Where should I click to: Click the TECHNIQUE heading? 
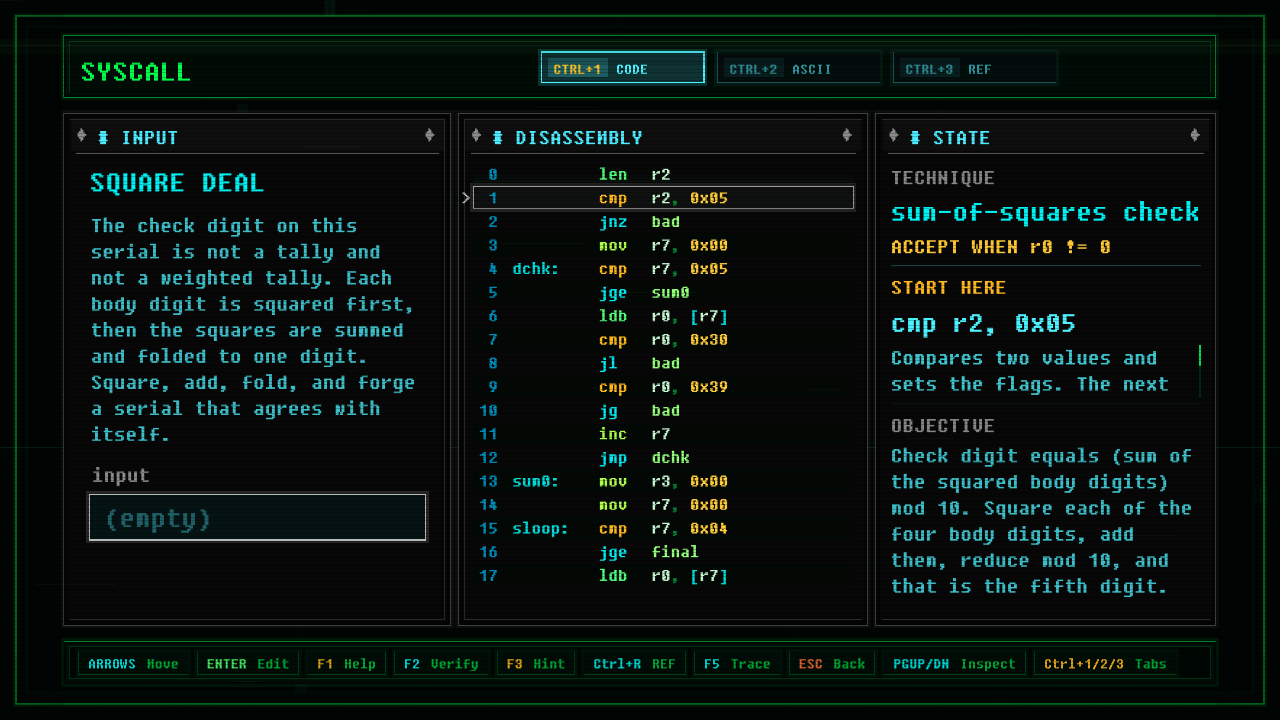coord(942,178)
